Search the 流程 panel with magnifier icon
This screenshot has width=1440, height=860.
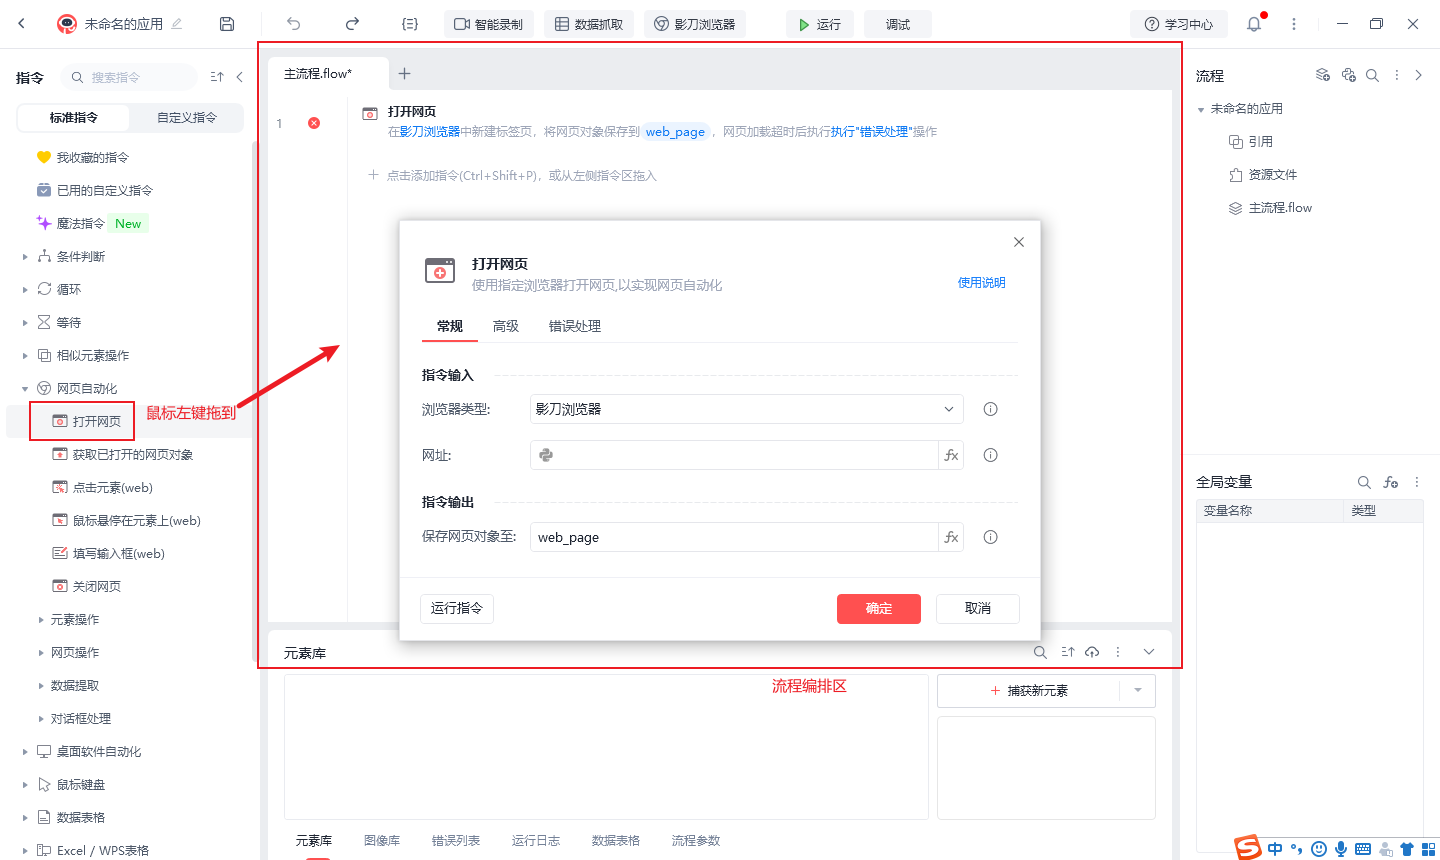point(1372,75)
